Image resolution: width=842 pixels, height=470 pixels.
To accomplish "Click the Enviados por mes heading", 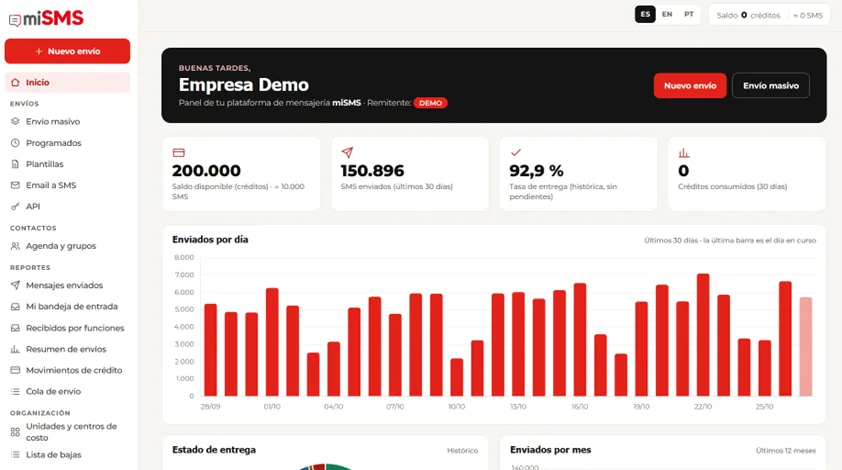I will click(x=550, y=450).
